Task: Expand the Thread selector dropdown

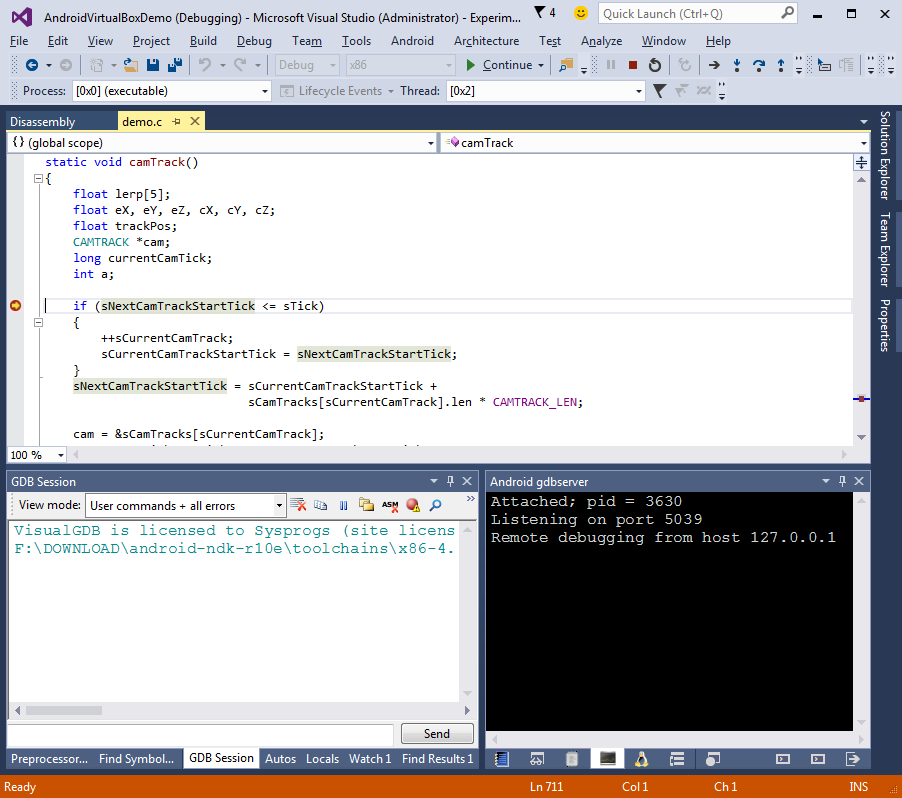Action: [x=639, y=91]
